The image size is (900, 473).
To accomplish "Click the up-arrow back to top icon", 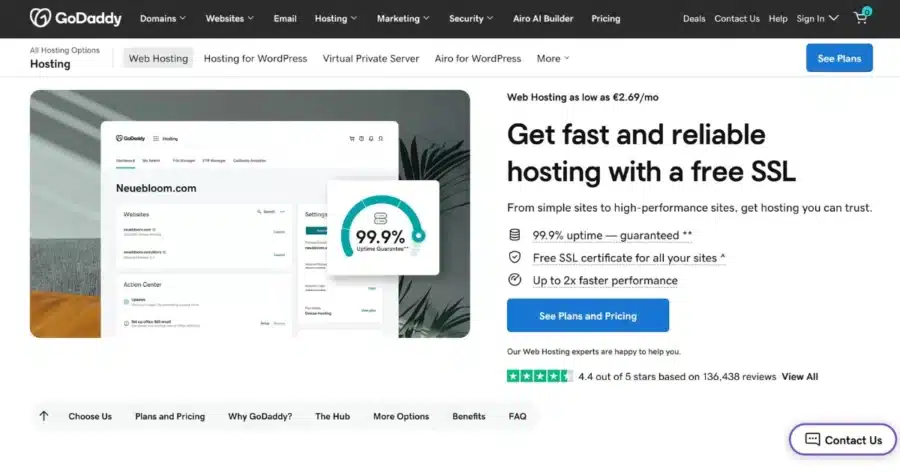I will click(44, 416).
